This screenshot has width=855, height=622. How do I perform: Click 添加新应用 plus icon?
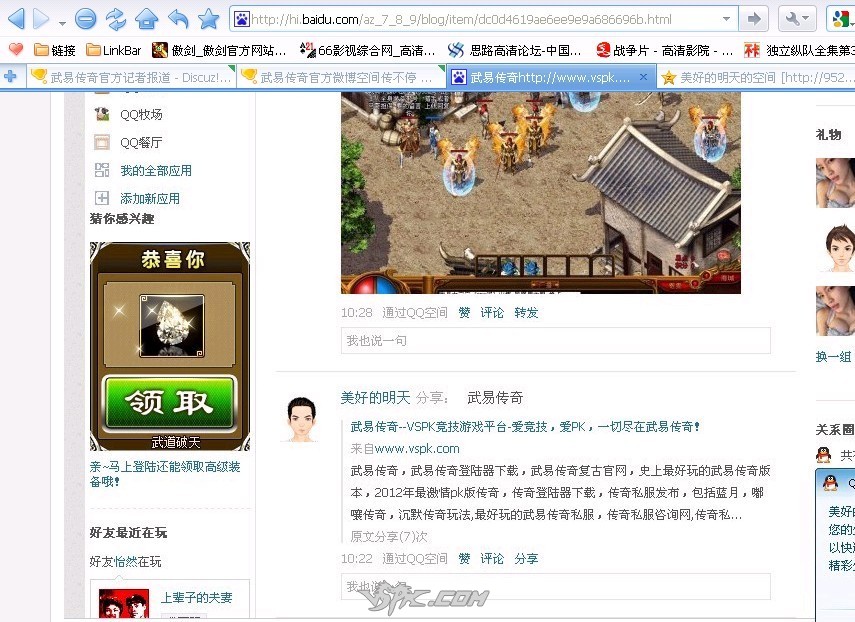click(x=102, y=198)
